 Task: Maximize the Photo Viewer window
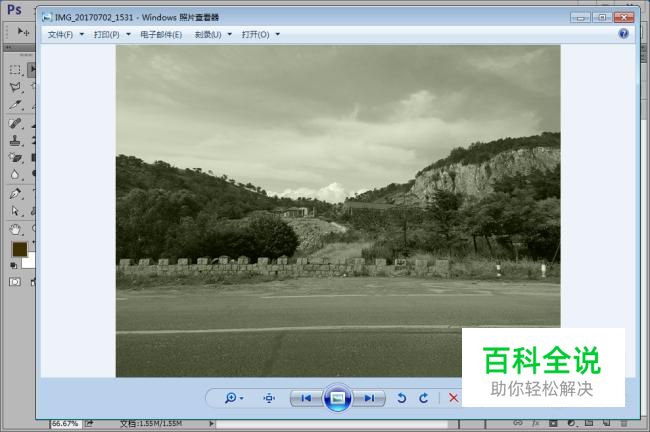coord(602,17)
